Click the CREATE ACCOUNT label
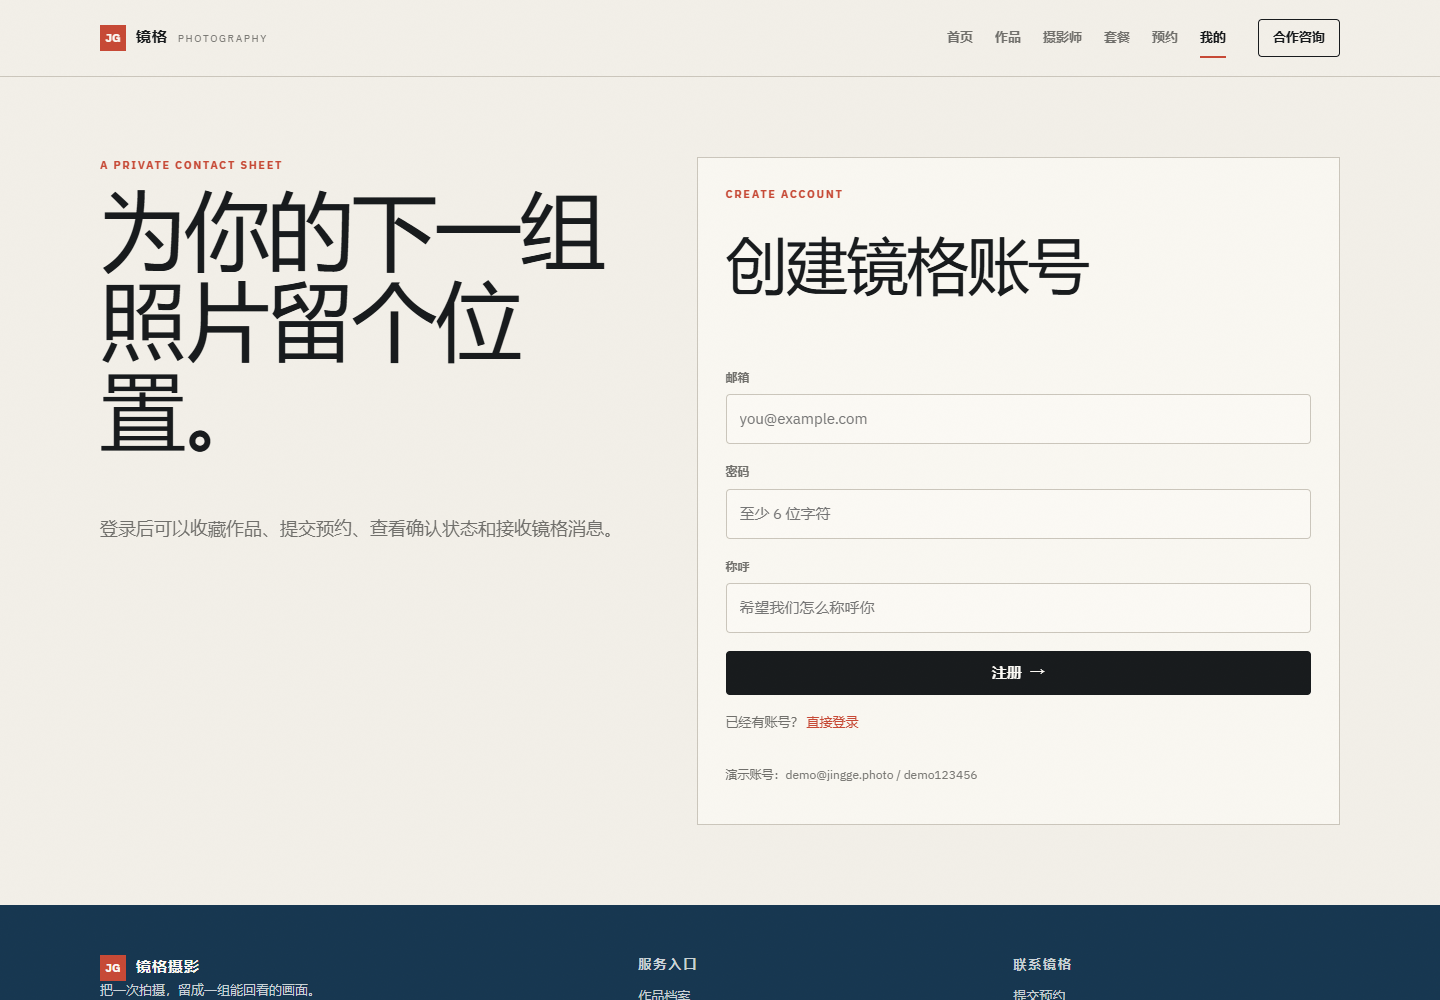The image size is (1440, 1000). [784, 194]
